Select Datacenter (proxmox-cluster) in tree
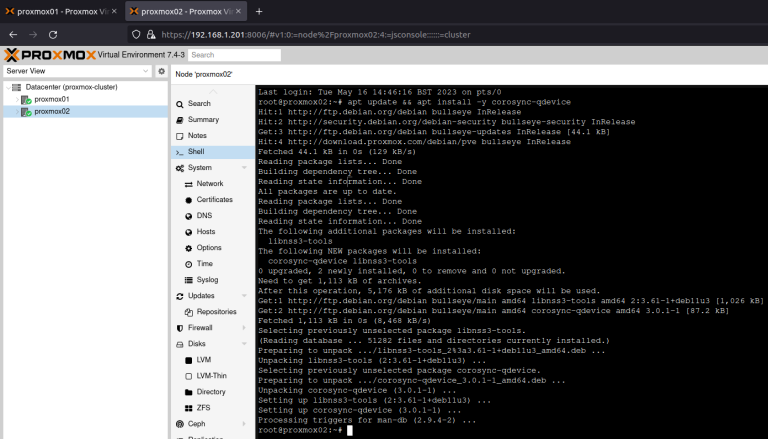The height and width of the screenshot is (439, 768). click(x=72, y=87)
